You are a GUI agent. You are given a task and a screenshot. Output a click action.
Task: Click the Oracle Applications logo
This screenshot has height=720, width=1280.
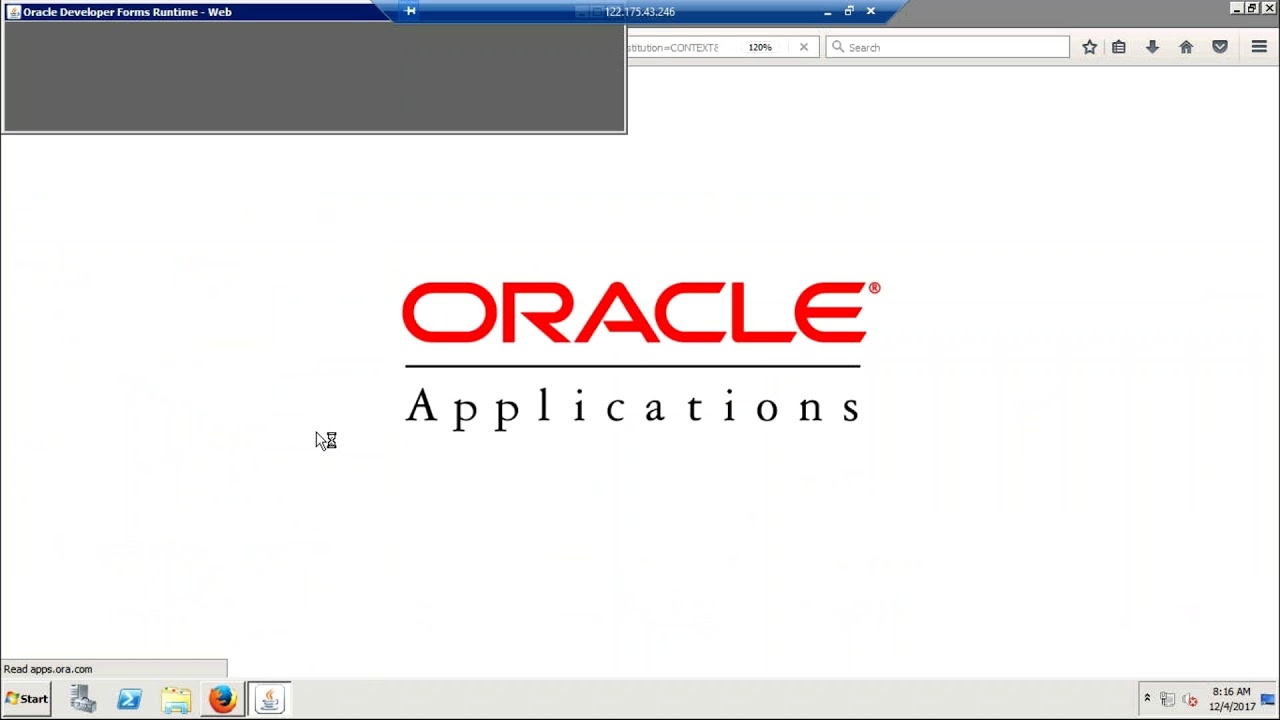(641, 355)
